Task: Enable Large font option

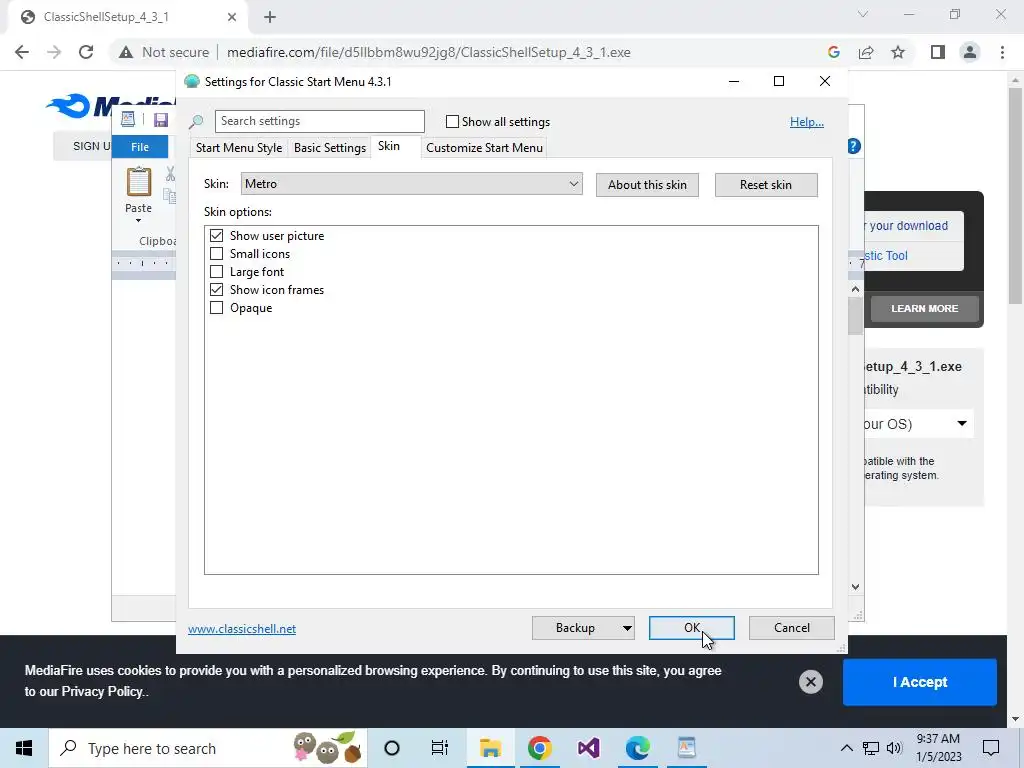Action: (x=216, y=272)
